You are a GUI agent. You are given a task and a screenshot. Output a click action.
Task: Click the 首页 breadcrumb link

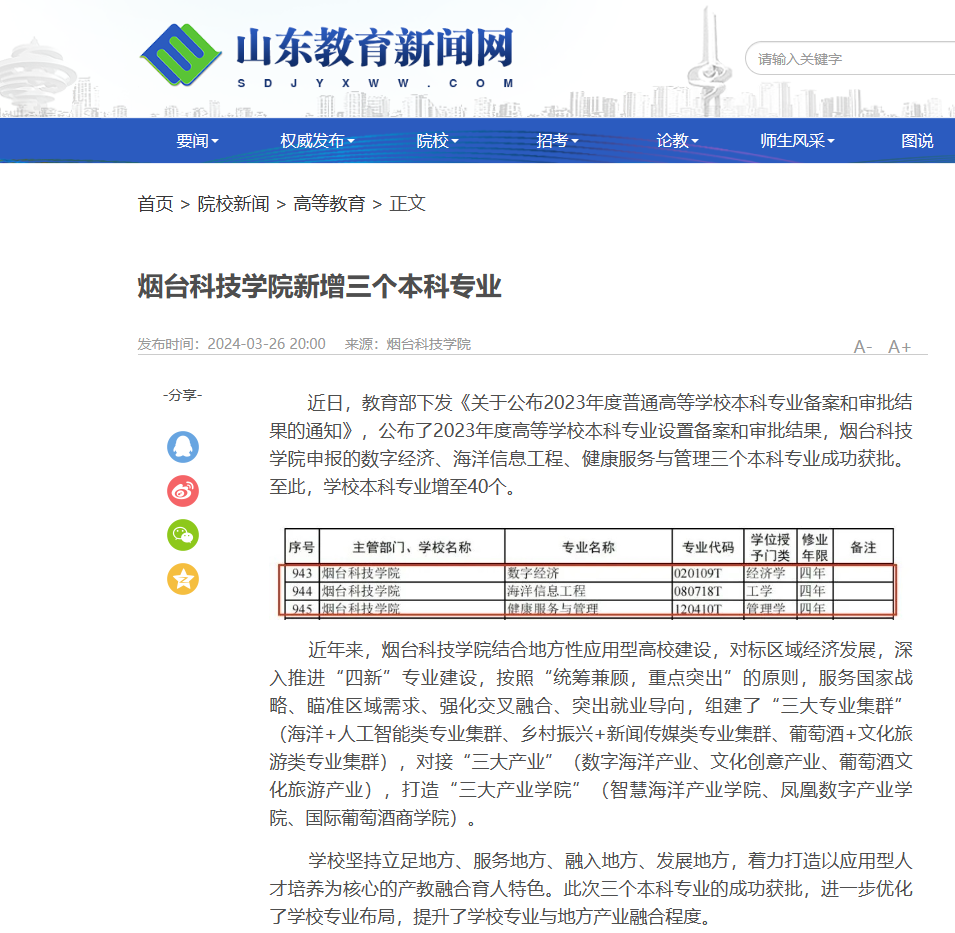[x=155, y=204]
